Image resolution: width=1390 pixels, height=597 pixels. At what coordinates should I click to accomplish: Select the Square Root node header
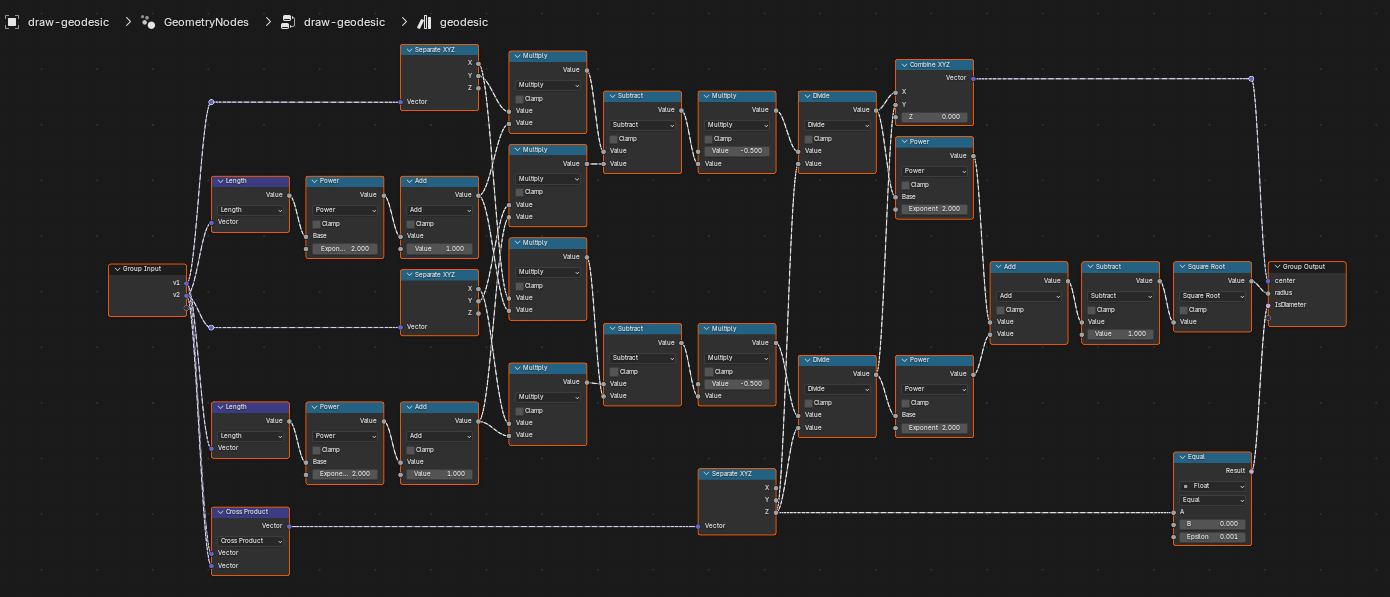click(1212, 267)
